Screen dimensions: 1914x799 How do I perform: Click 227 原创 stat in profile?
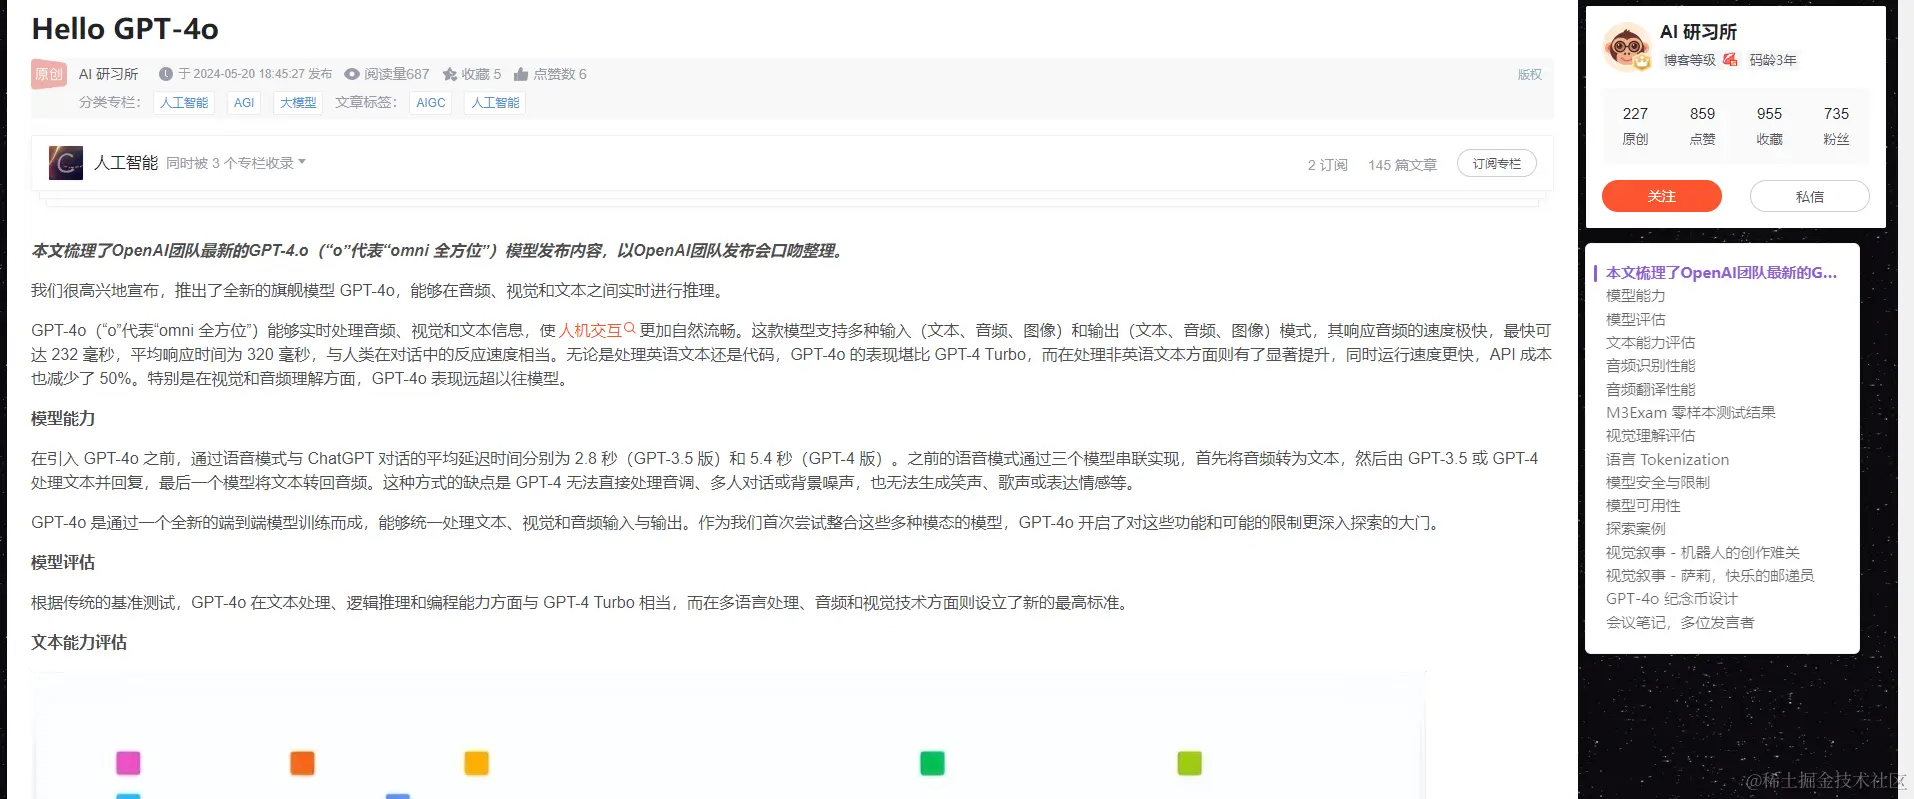click(x=1635, y=126)
